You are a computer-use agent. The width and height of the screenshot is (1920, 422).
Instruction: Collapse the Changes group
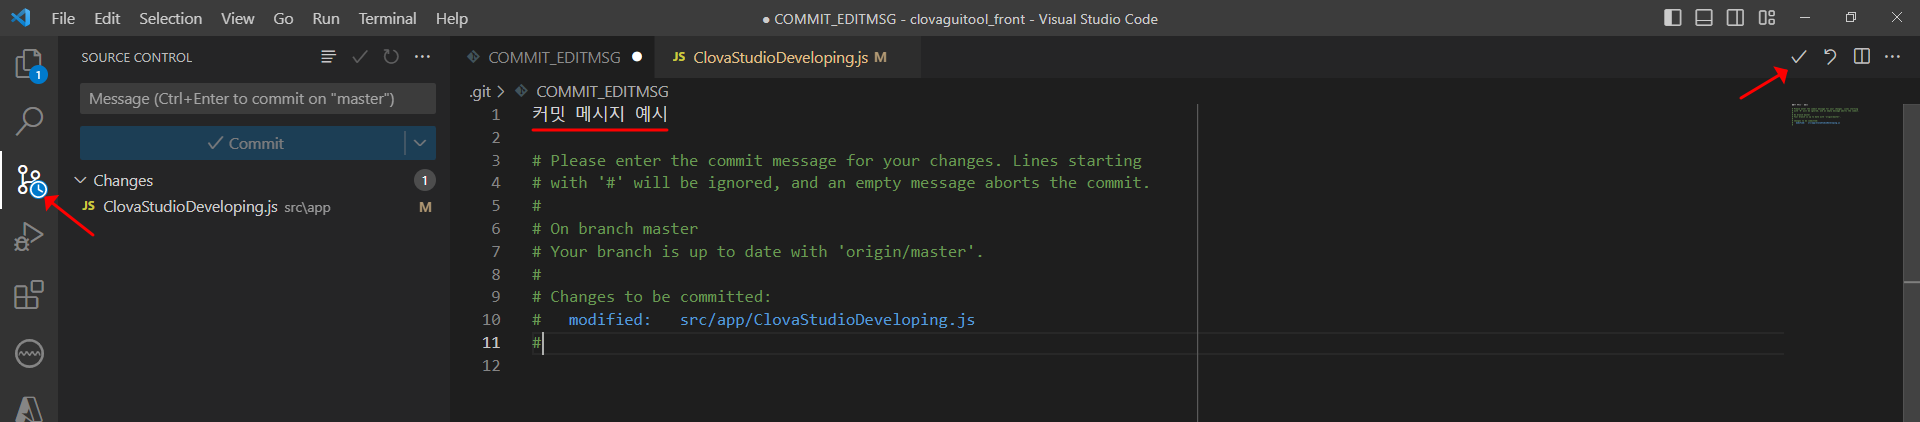(81, 180)
